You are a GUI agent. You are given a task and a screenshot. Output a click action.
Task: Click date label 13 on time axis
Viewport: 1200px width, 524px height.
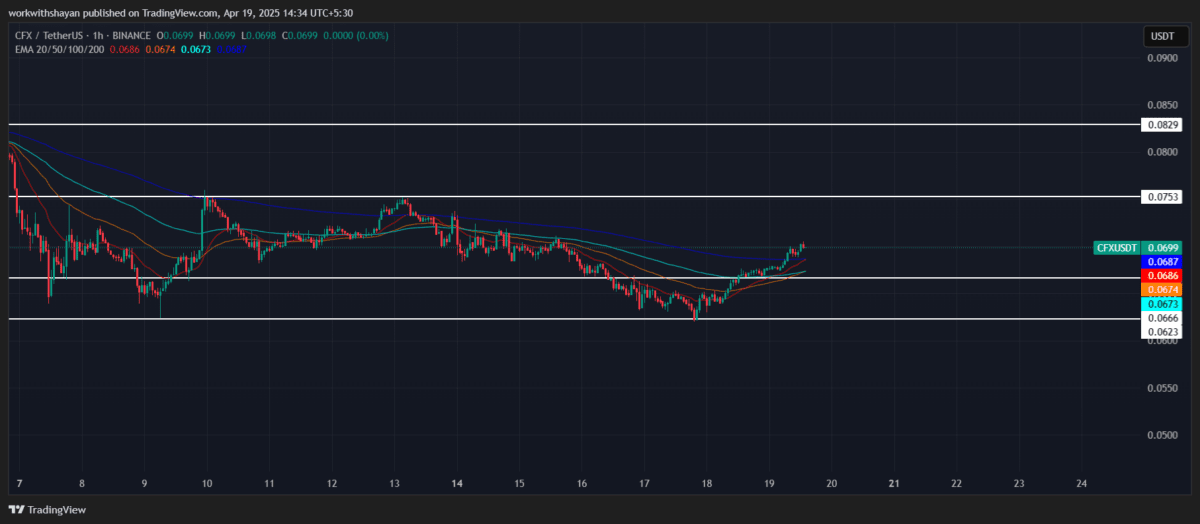[394, 483]
